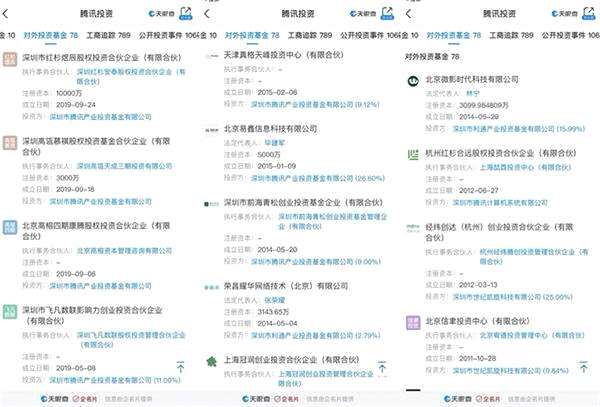Open company name 北京易鑫信息科技有限公司
This screenshot has width=600, height=407.
pos(271,129)
